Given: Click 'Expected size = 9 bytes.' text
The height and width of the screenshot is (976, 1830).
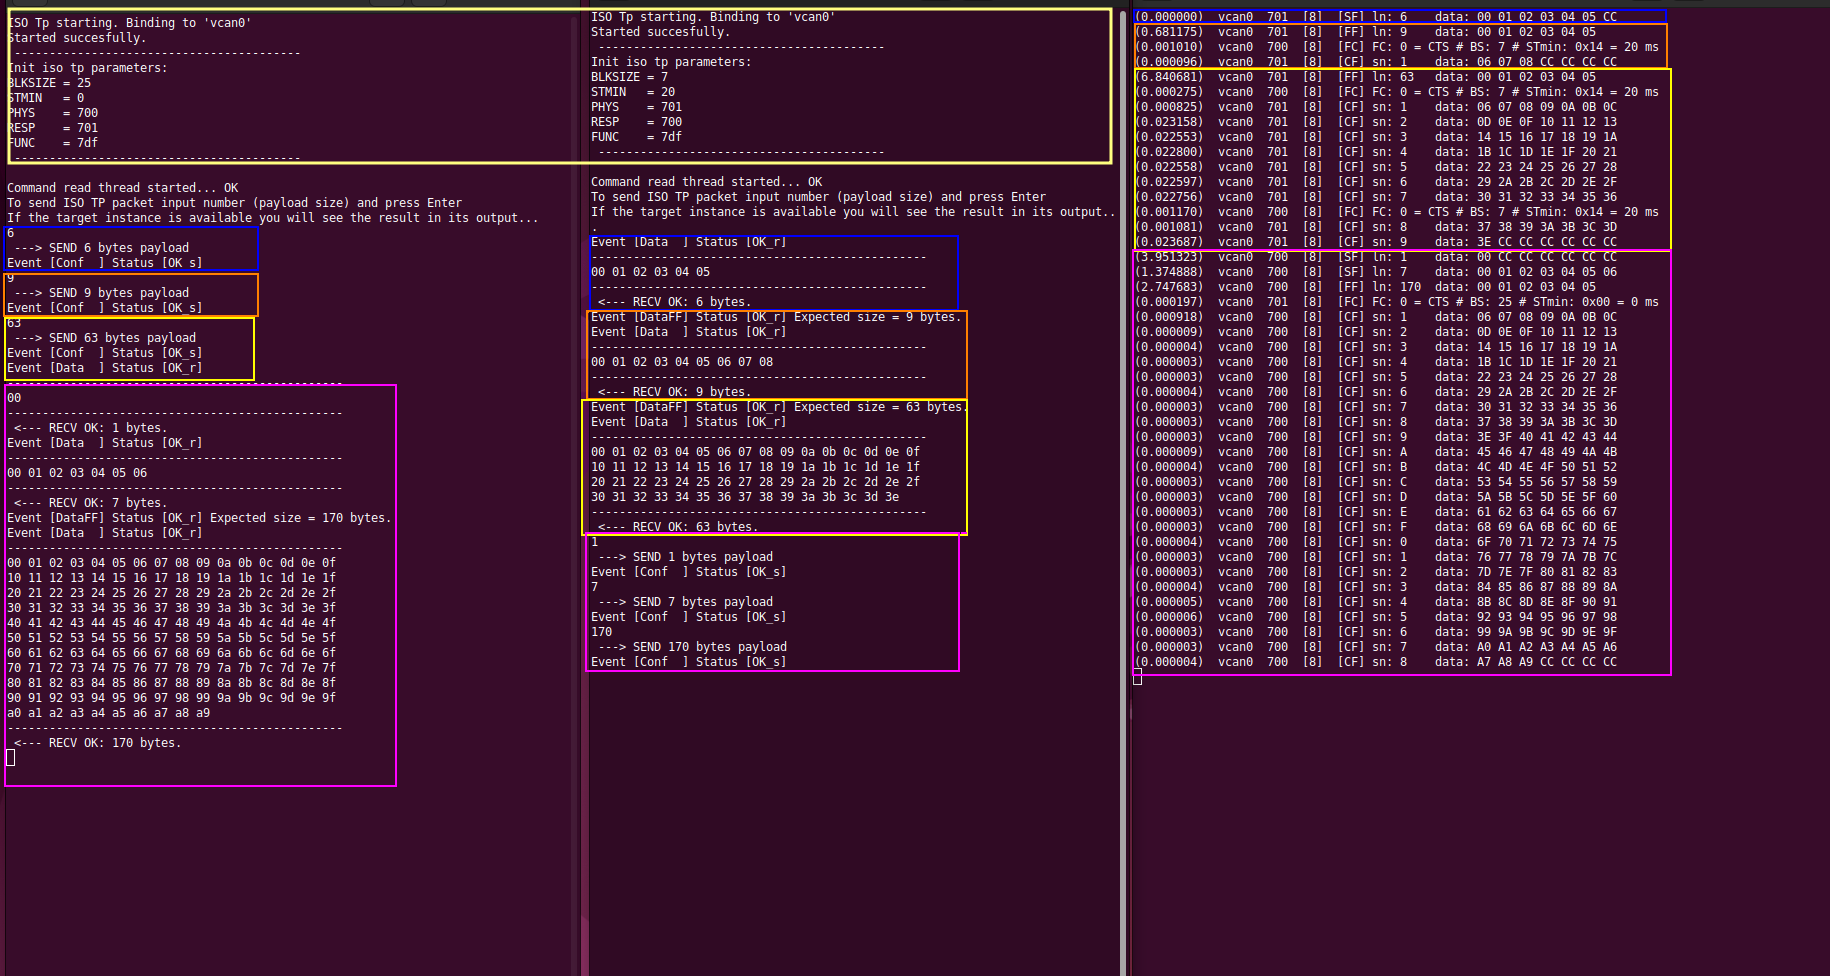Looking at the screenshot, I should pos(877,317).
